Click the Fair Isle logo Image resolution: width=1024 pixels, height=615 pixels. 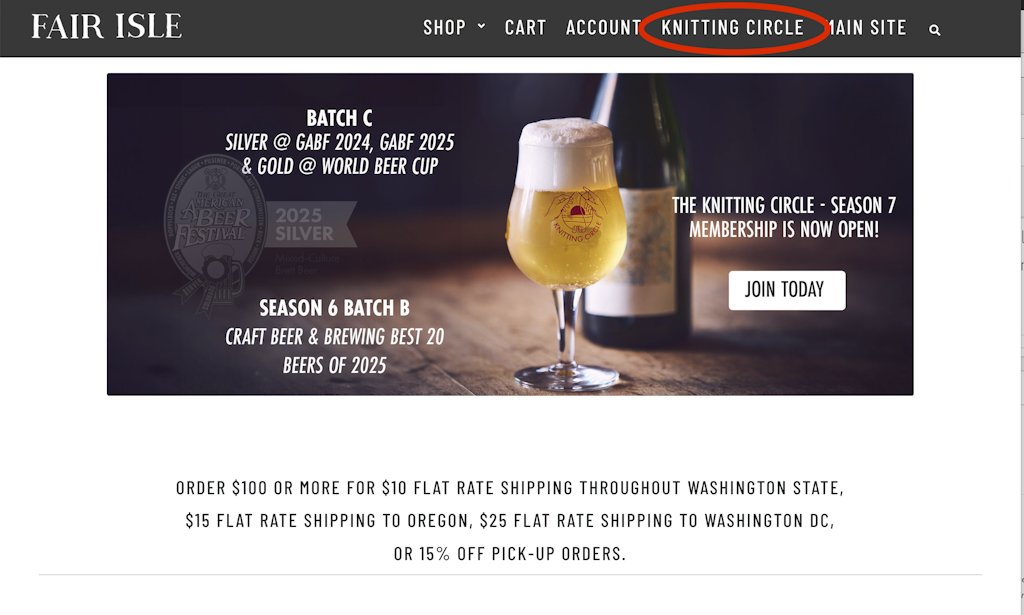point(106,27)
